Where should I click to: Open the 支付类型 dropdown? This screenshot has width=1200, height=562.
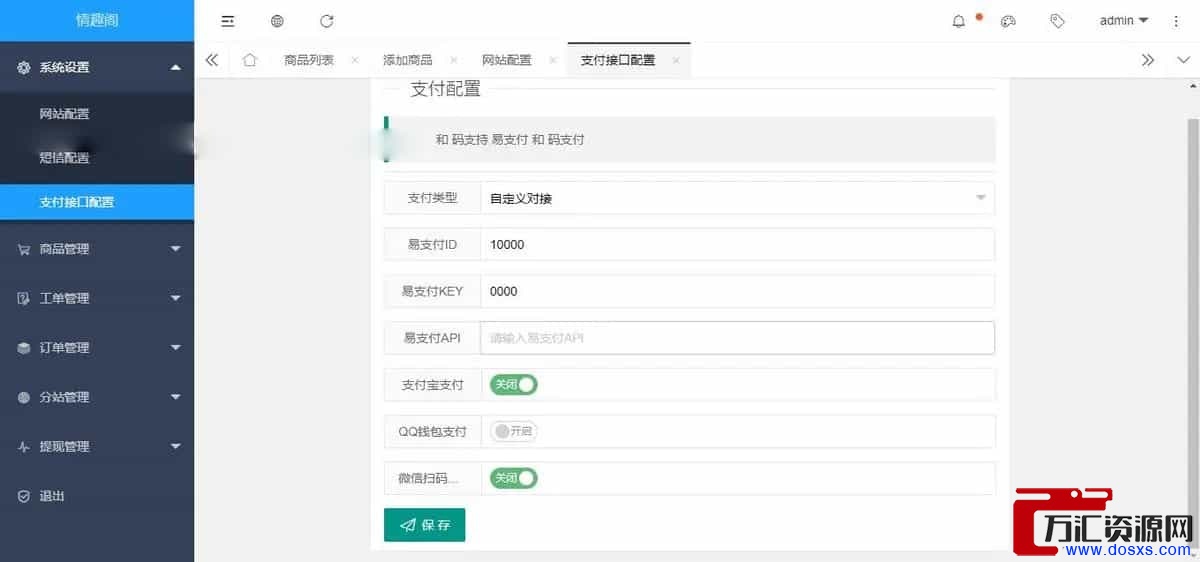click(737, 198)
